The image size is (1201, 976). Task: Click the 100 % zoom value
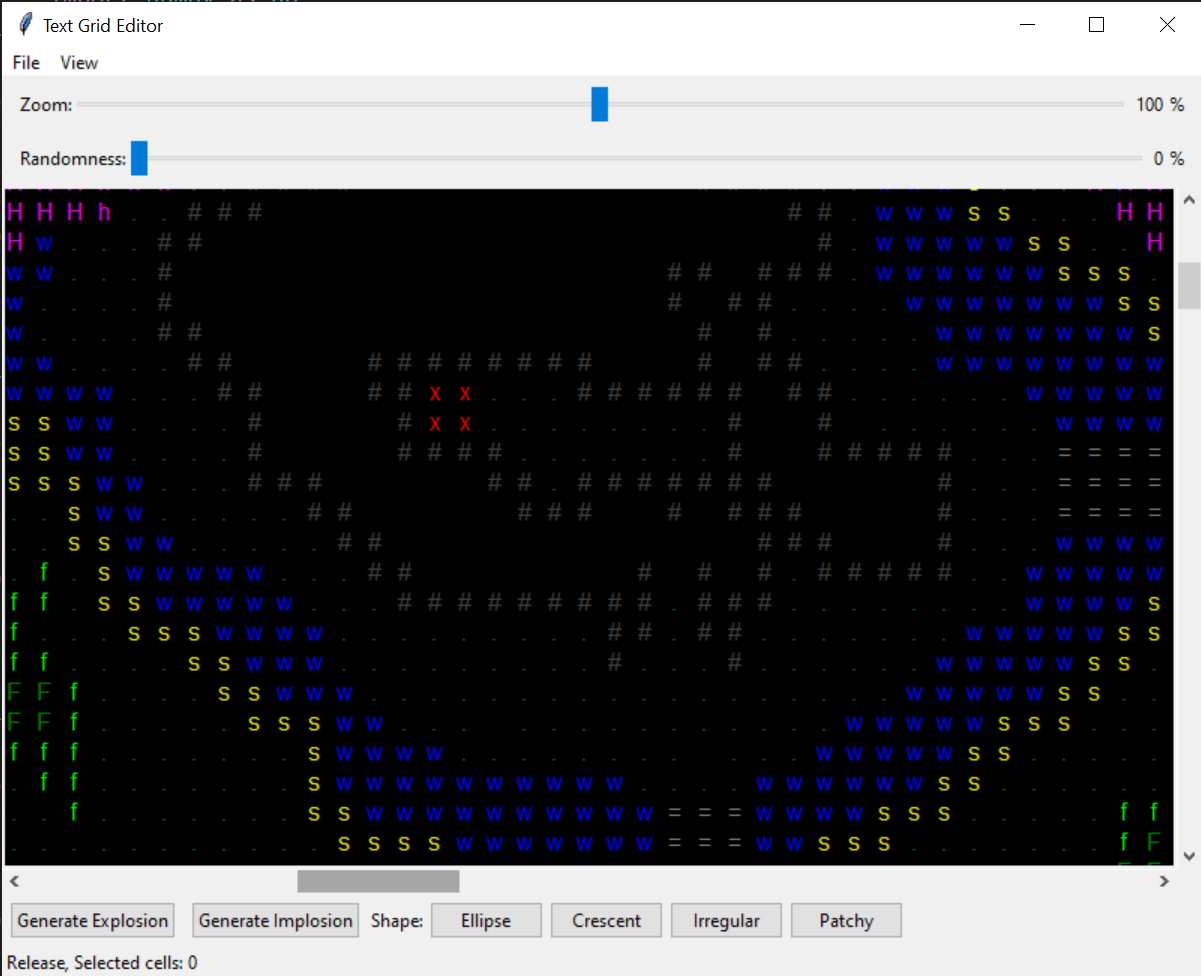click(x=1160, y=104)
